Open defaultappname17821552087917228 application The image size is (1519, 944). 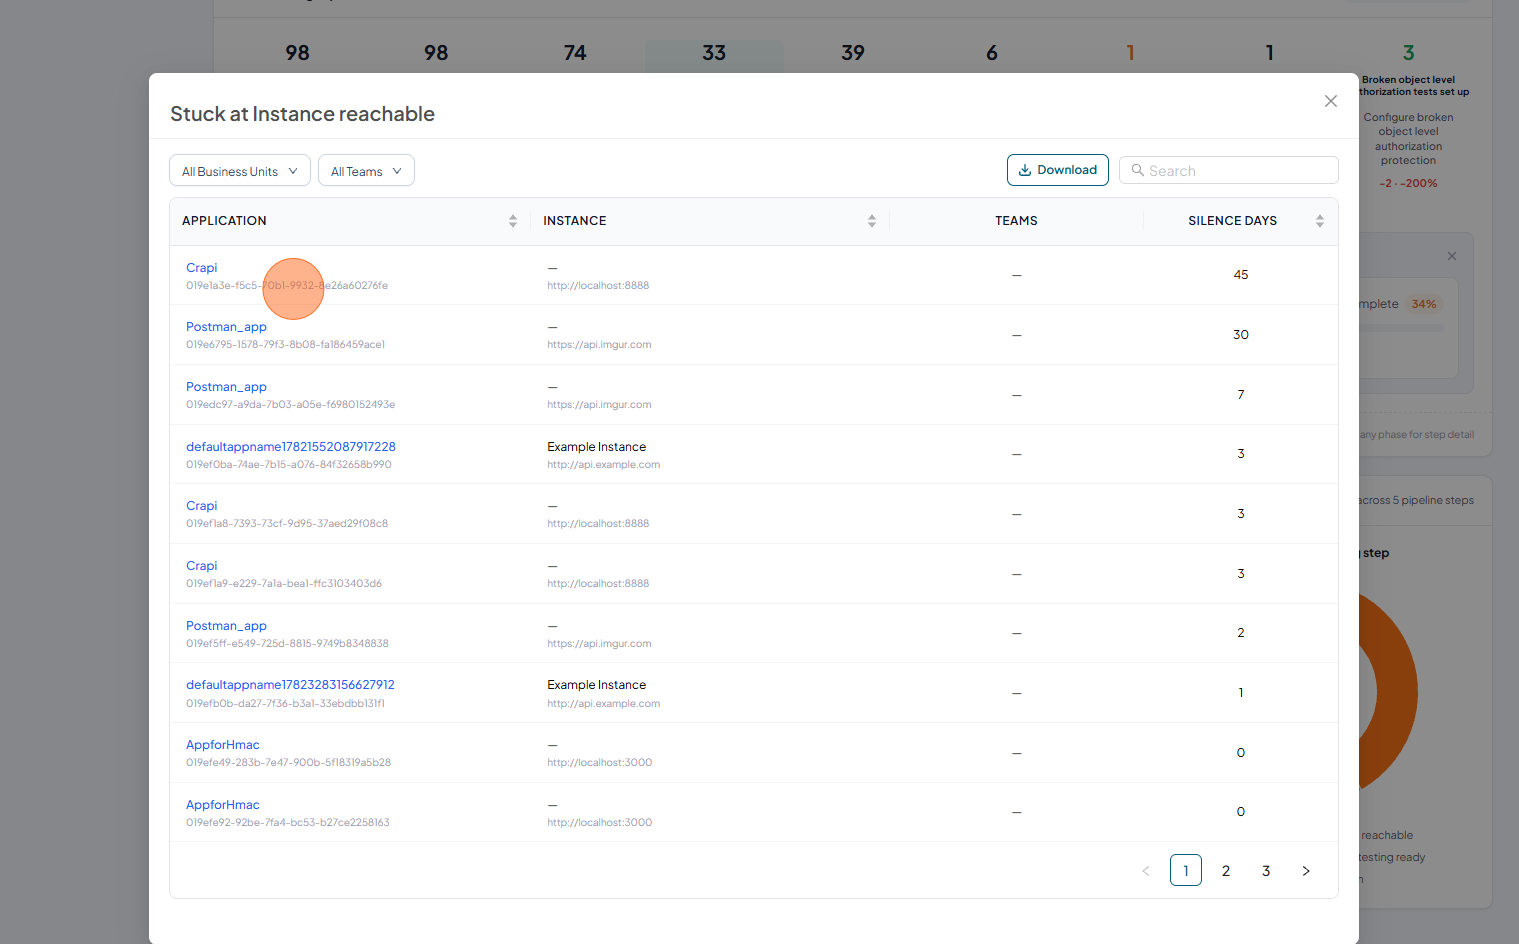[x=291, y=447]
